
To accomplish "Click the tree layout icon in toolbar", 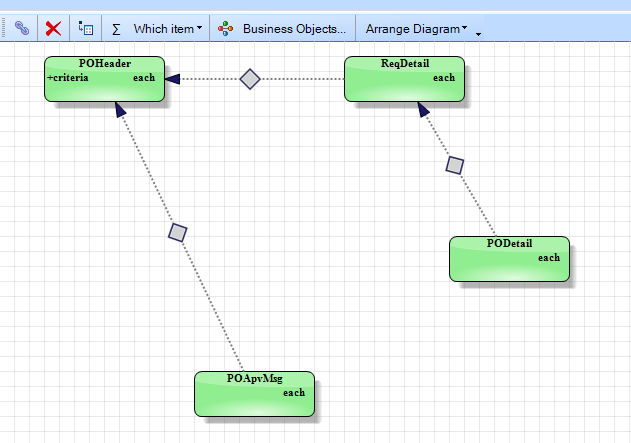I will click(86, 28).
